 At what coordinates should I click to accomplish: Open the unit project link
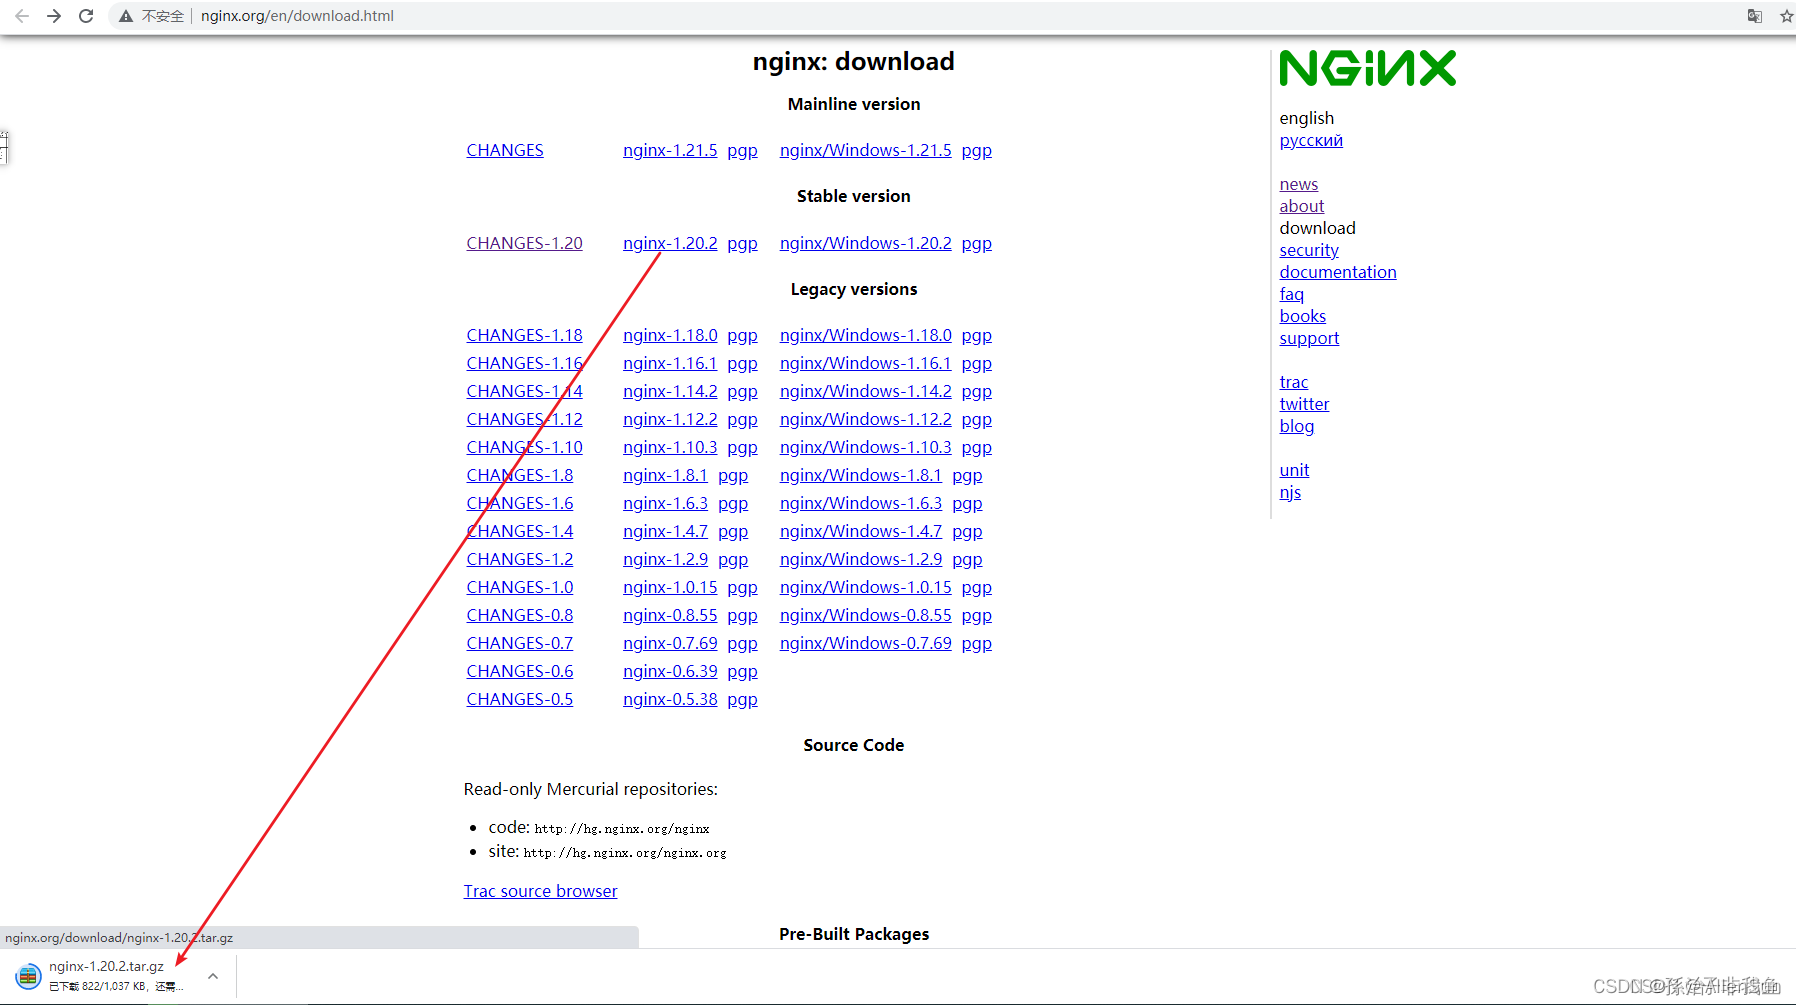(x=1294, y=470)
